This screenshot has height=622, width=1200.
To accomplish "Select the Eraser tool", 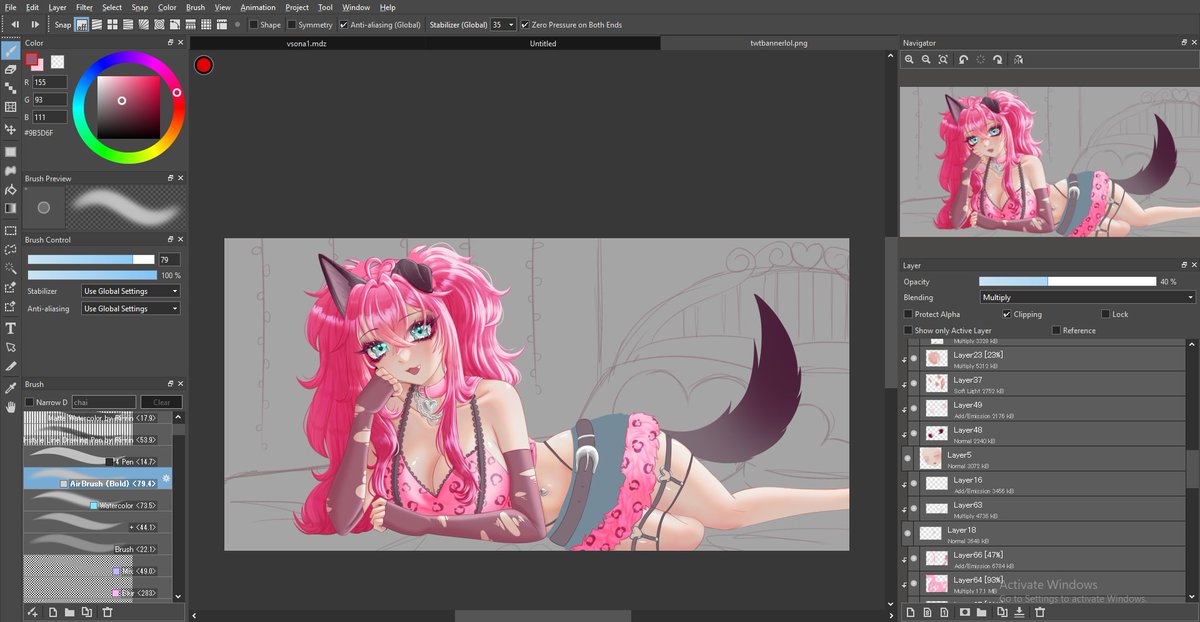I will (10, 69).
